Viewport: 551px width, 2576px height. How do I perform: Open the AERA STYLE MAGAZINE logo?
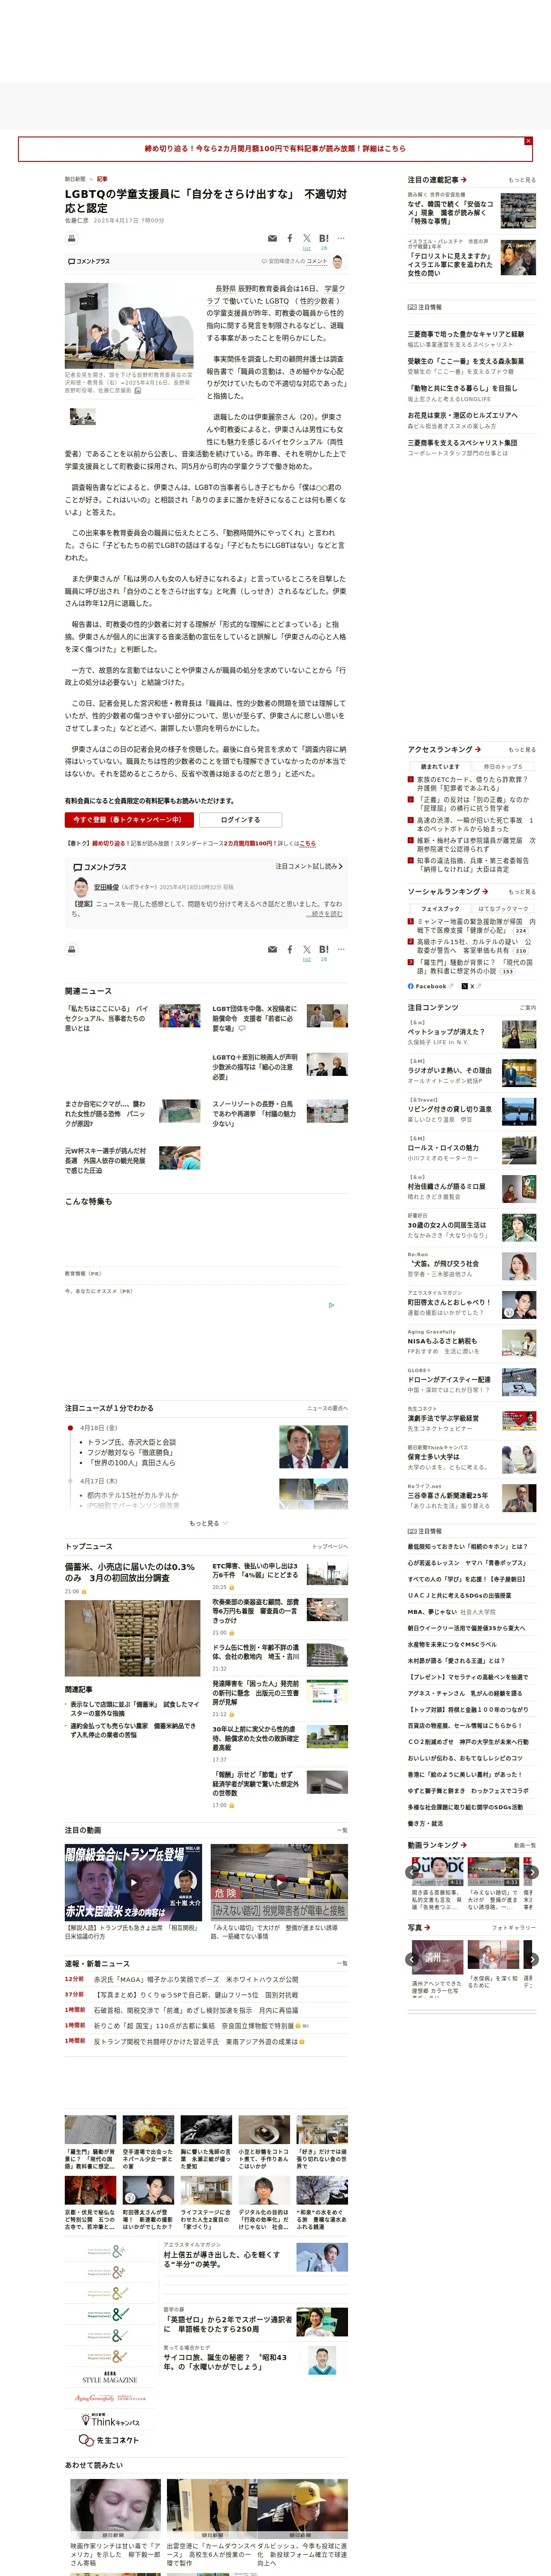pyautogui.click(x=110, y=2378)
